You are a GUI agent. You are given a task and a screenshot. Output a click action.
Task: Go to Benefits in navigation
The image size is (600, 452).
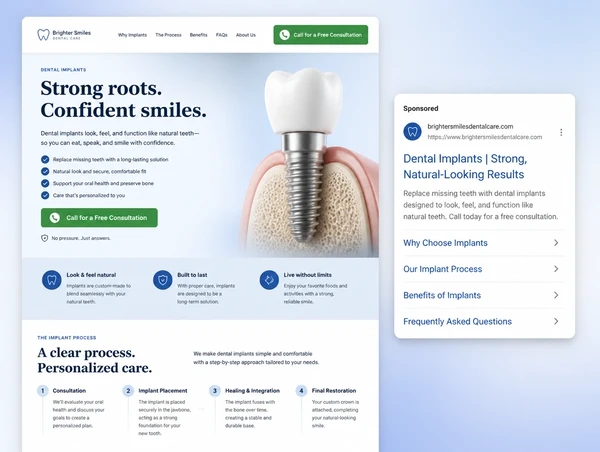coord(199,35)
